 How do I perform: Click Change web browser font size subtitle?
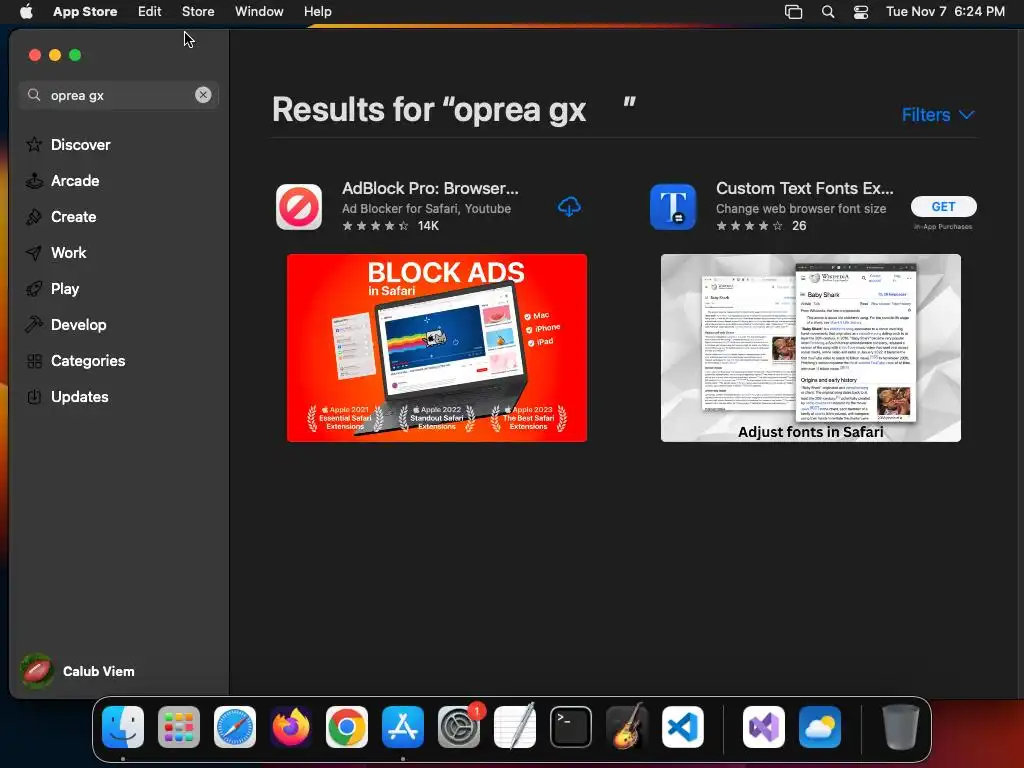801,208
